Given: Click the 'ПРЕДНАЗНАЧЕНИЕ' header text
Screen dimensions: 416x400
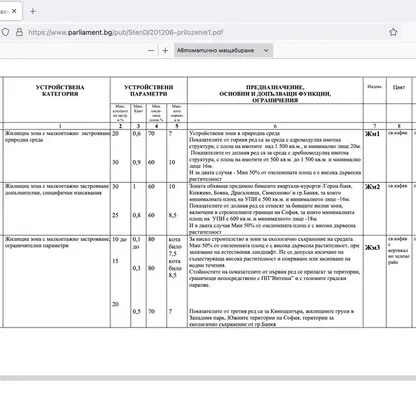Looking at the screenshot, I should 275,87.
